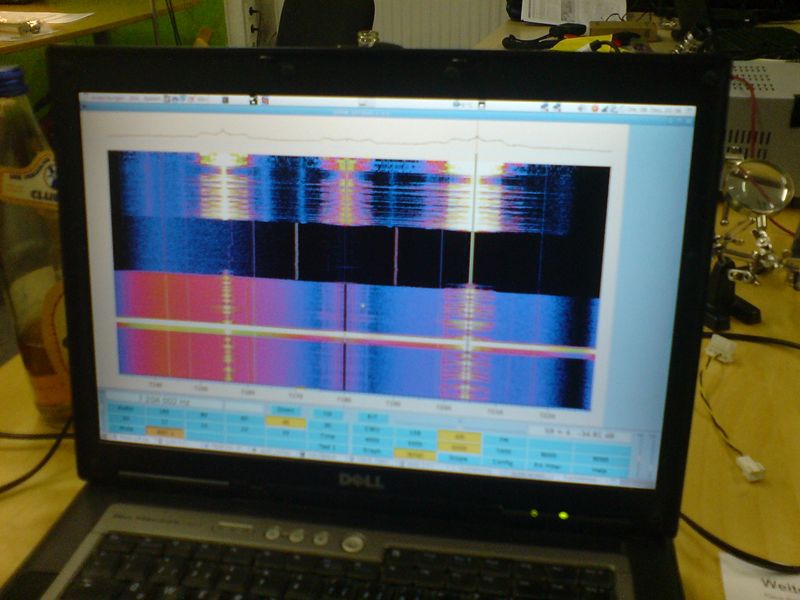The height and width of the screenshot is (600, 800).
Task: Select the Audio band button
Action: 126,408
